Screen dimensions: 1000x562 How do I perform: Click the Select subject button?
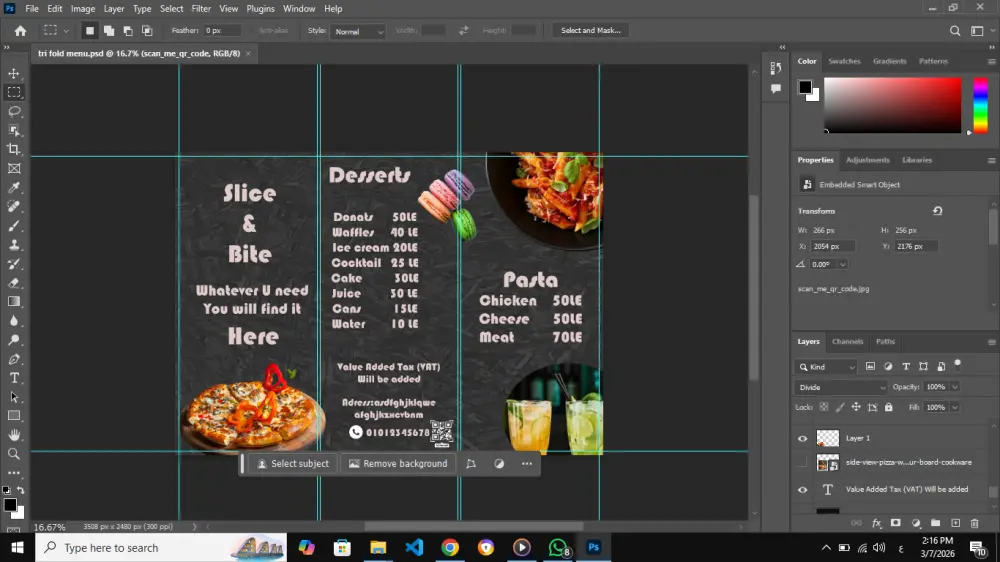291,464
